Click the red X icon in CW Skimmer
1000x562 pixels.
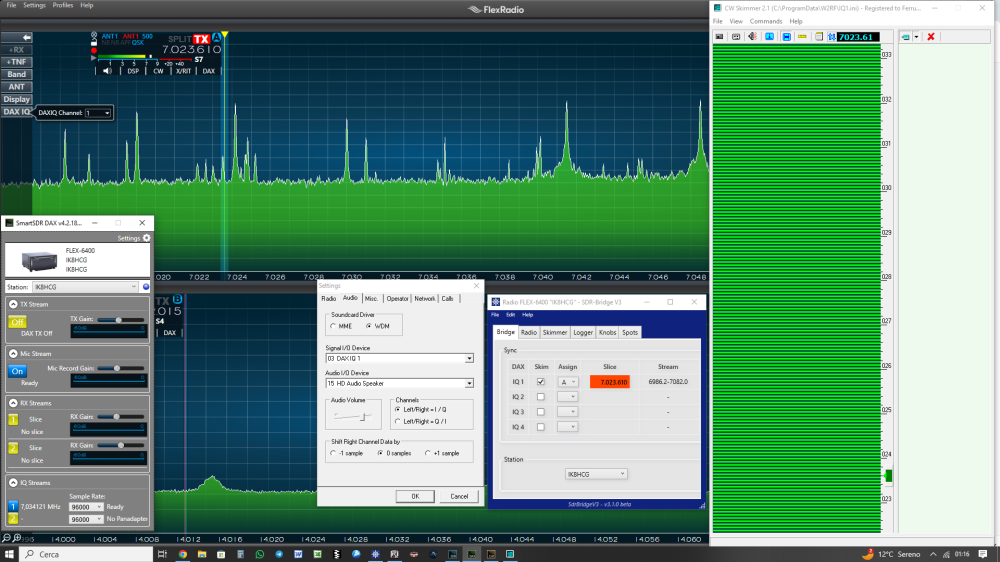(931, 37)
